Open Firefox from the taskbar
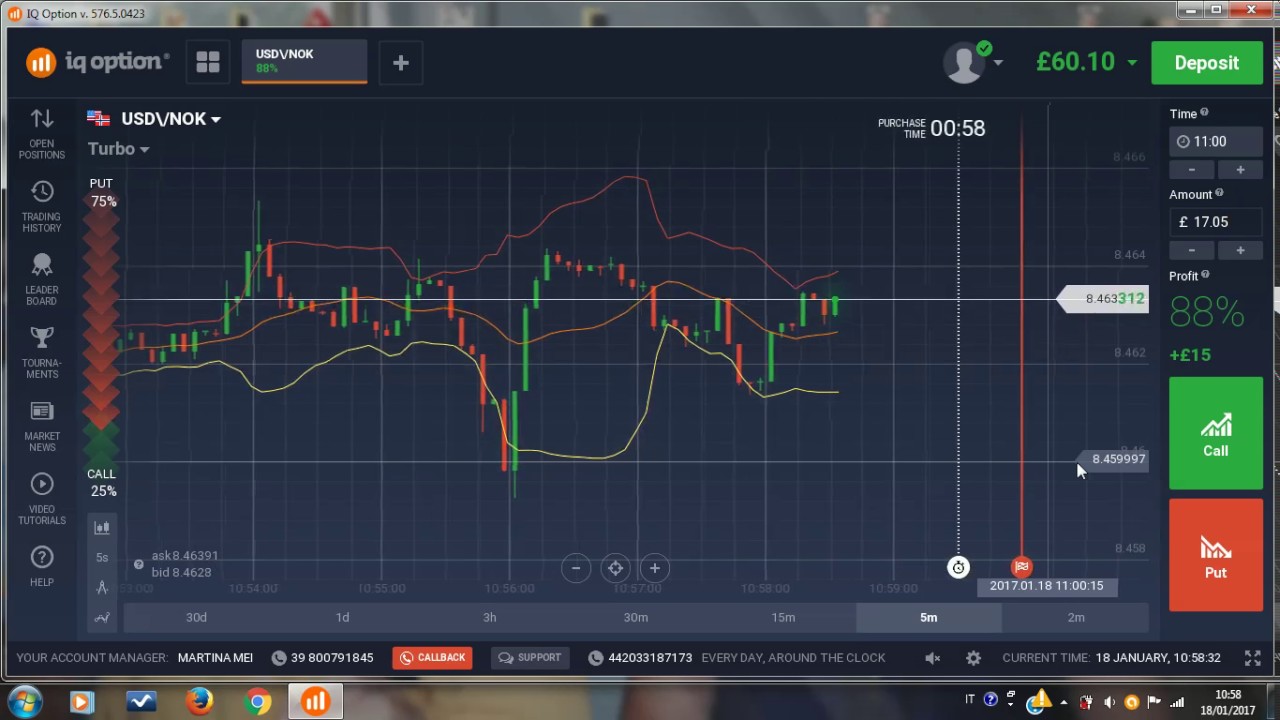Image resolution: width=1280 pixels, height=720 pixels. point(200,702)
